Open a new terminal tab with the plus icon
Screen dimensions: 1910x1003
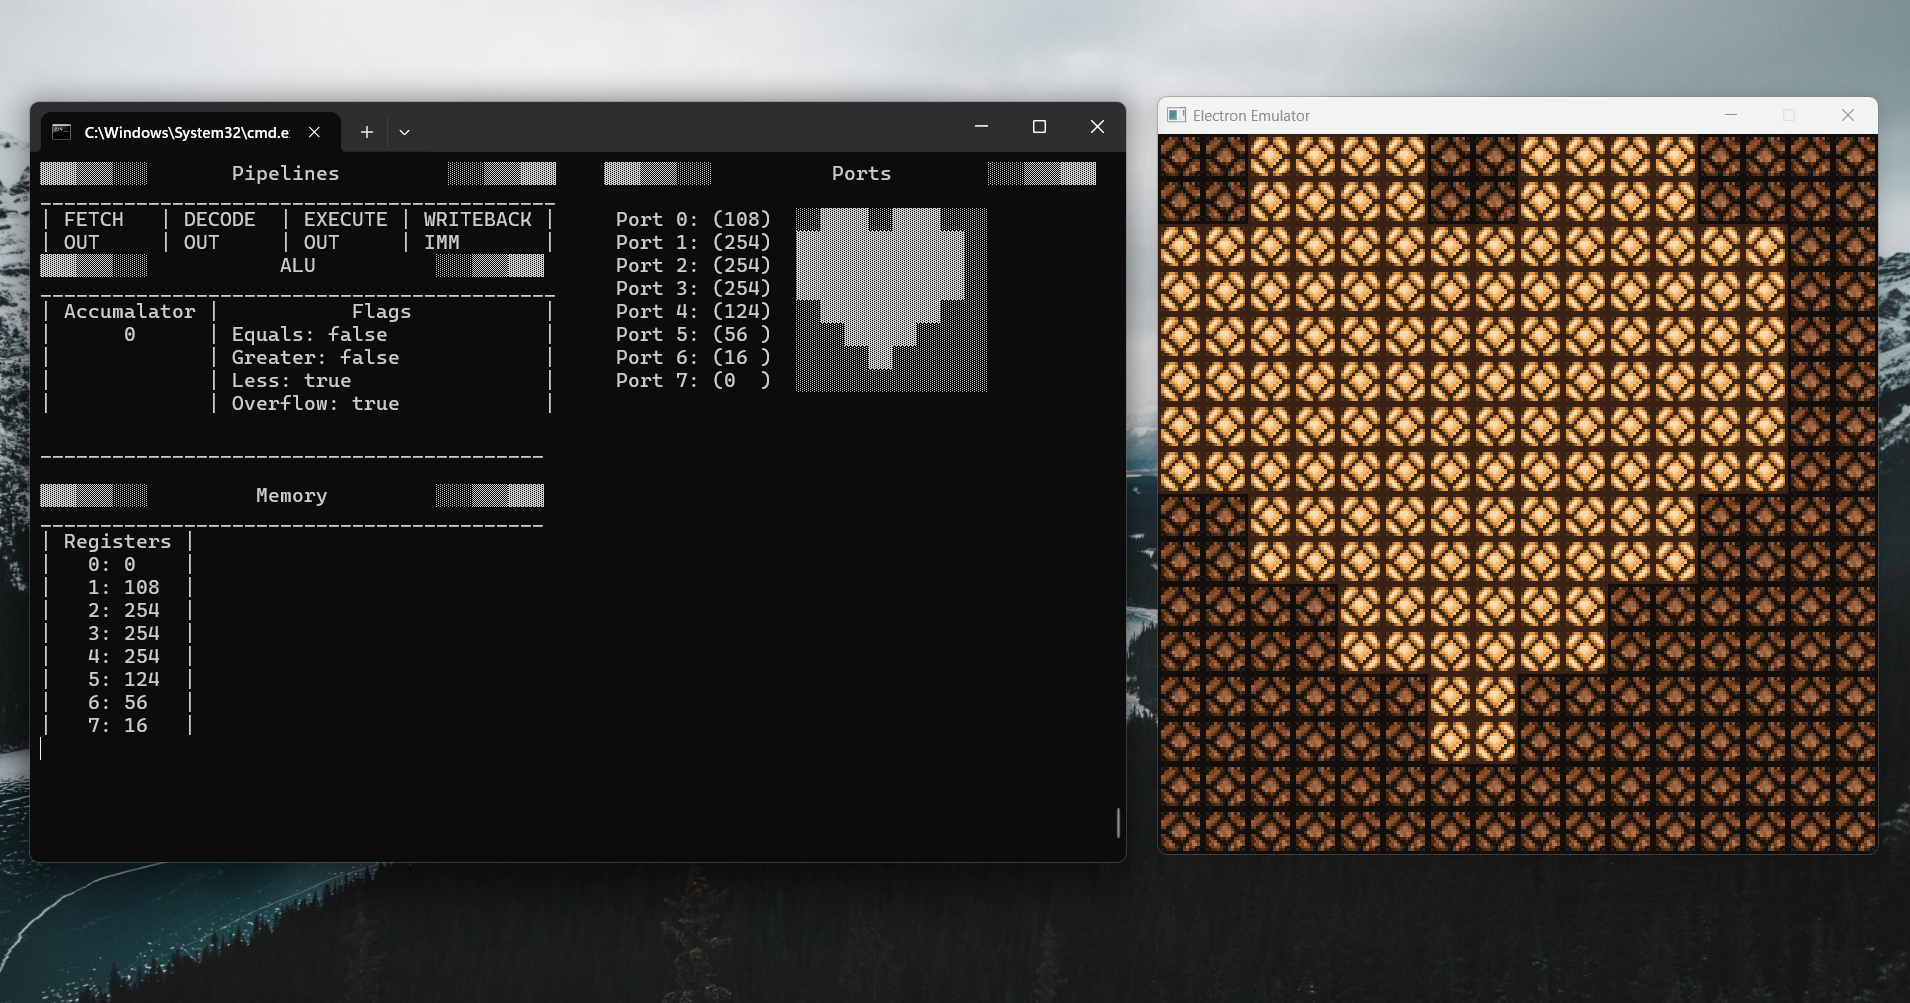[367, 131]
